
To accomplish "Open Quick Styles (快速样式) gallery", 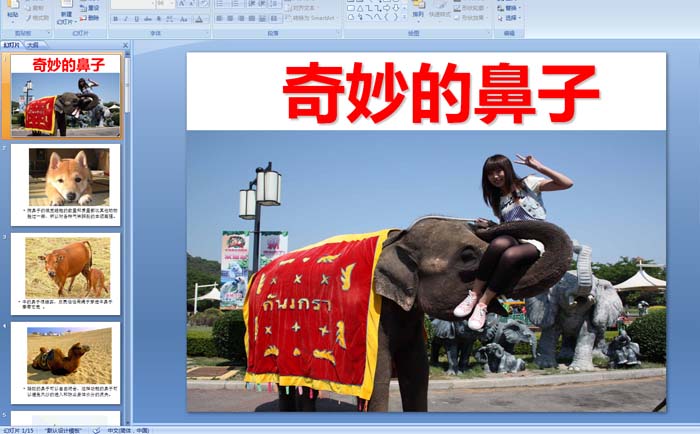I will 440,12.
